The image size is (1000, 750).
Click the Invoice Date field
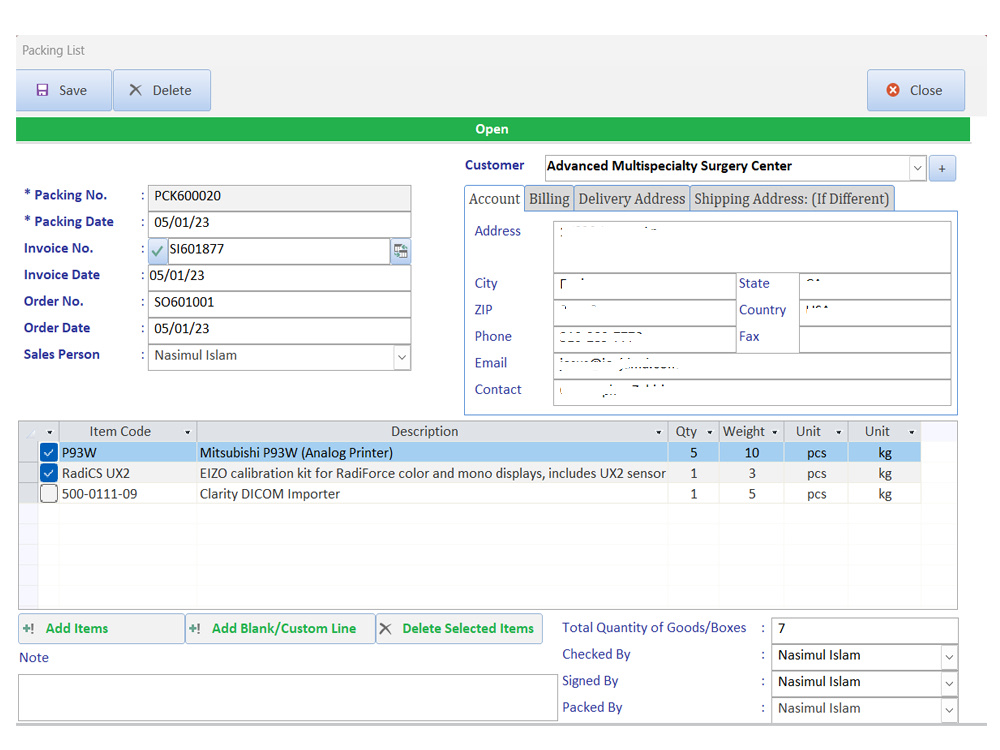[x=279, y=277]
